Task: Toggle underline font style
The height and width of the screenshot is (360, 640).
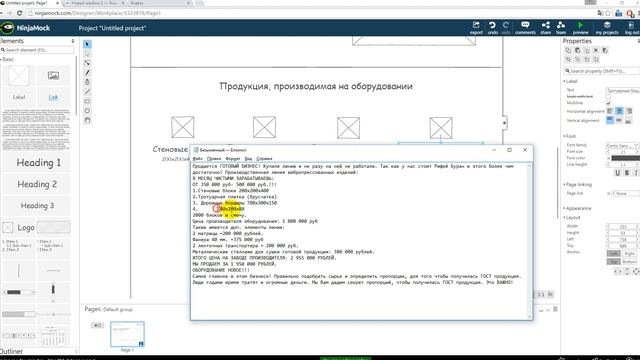Action: coord(618,173)
